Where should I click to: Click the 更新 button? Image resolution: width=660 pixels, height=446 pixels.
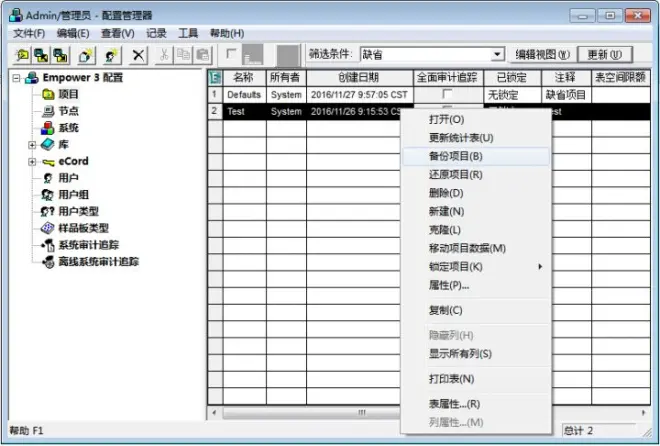(604, 55)
